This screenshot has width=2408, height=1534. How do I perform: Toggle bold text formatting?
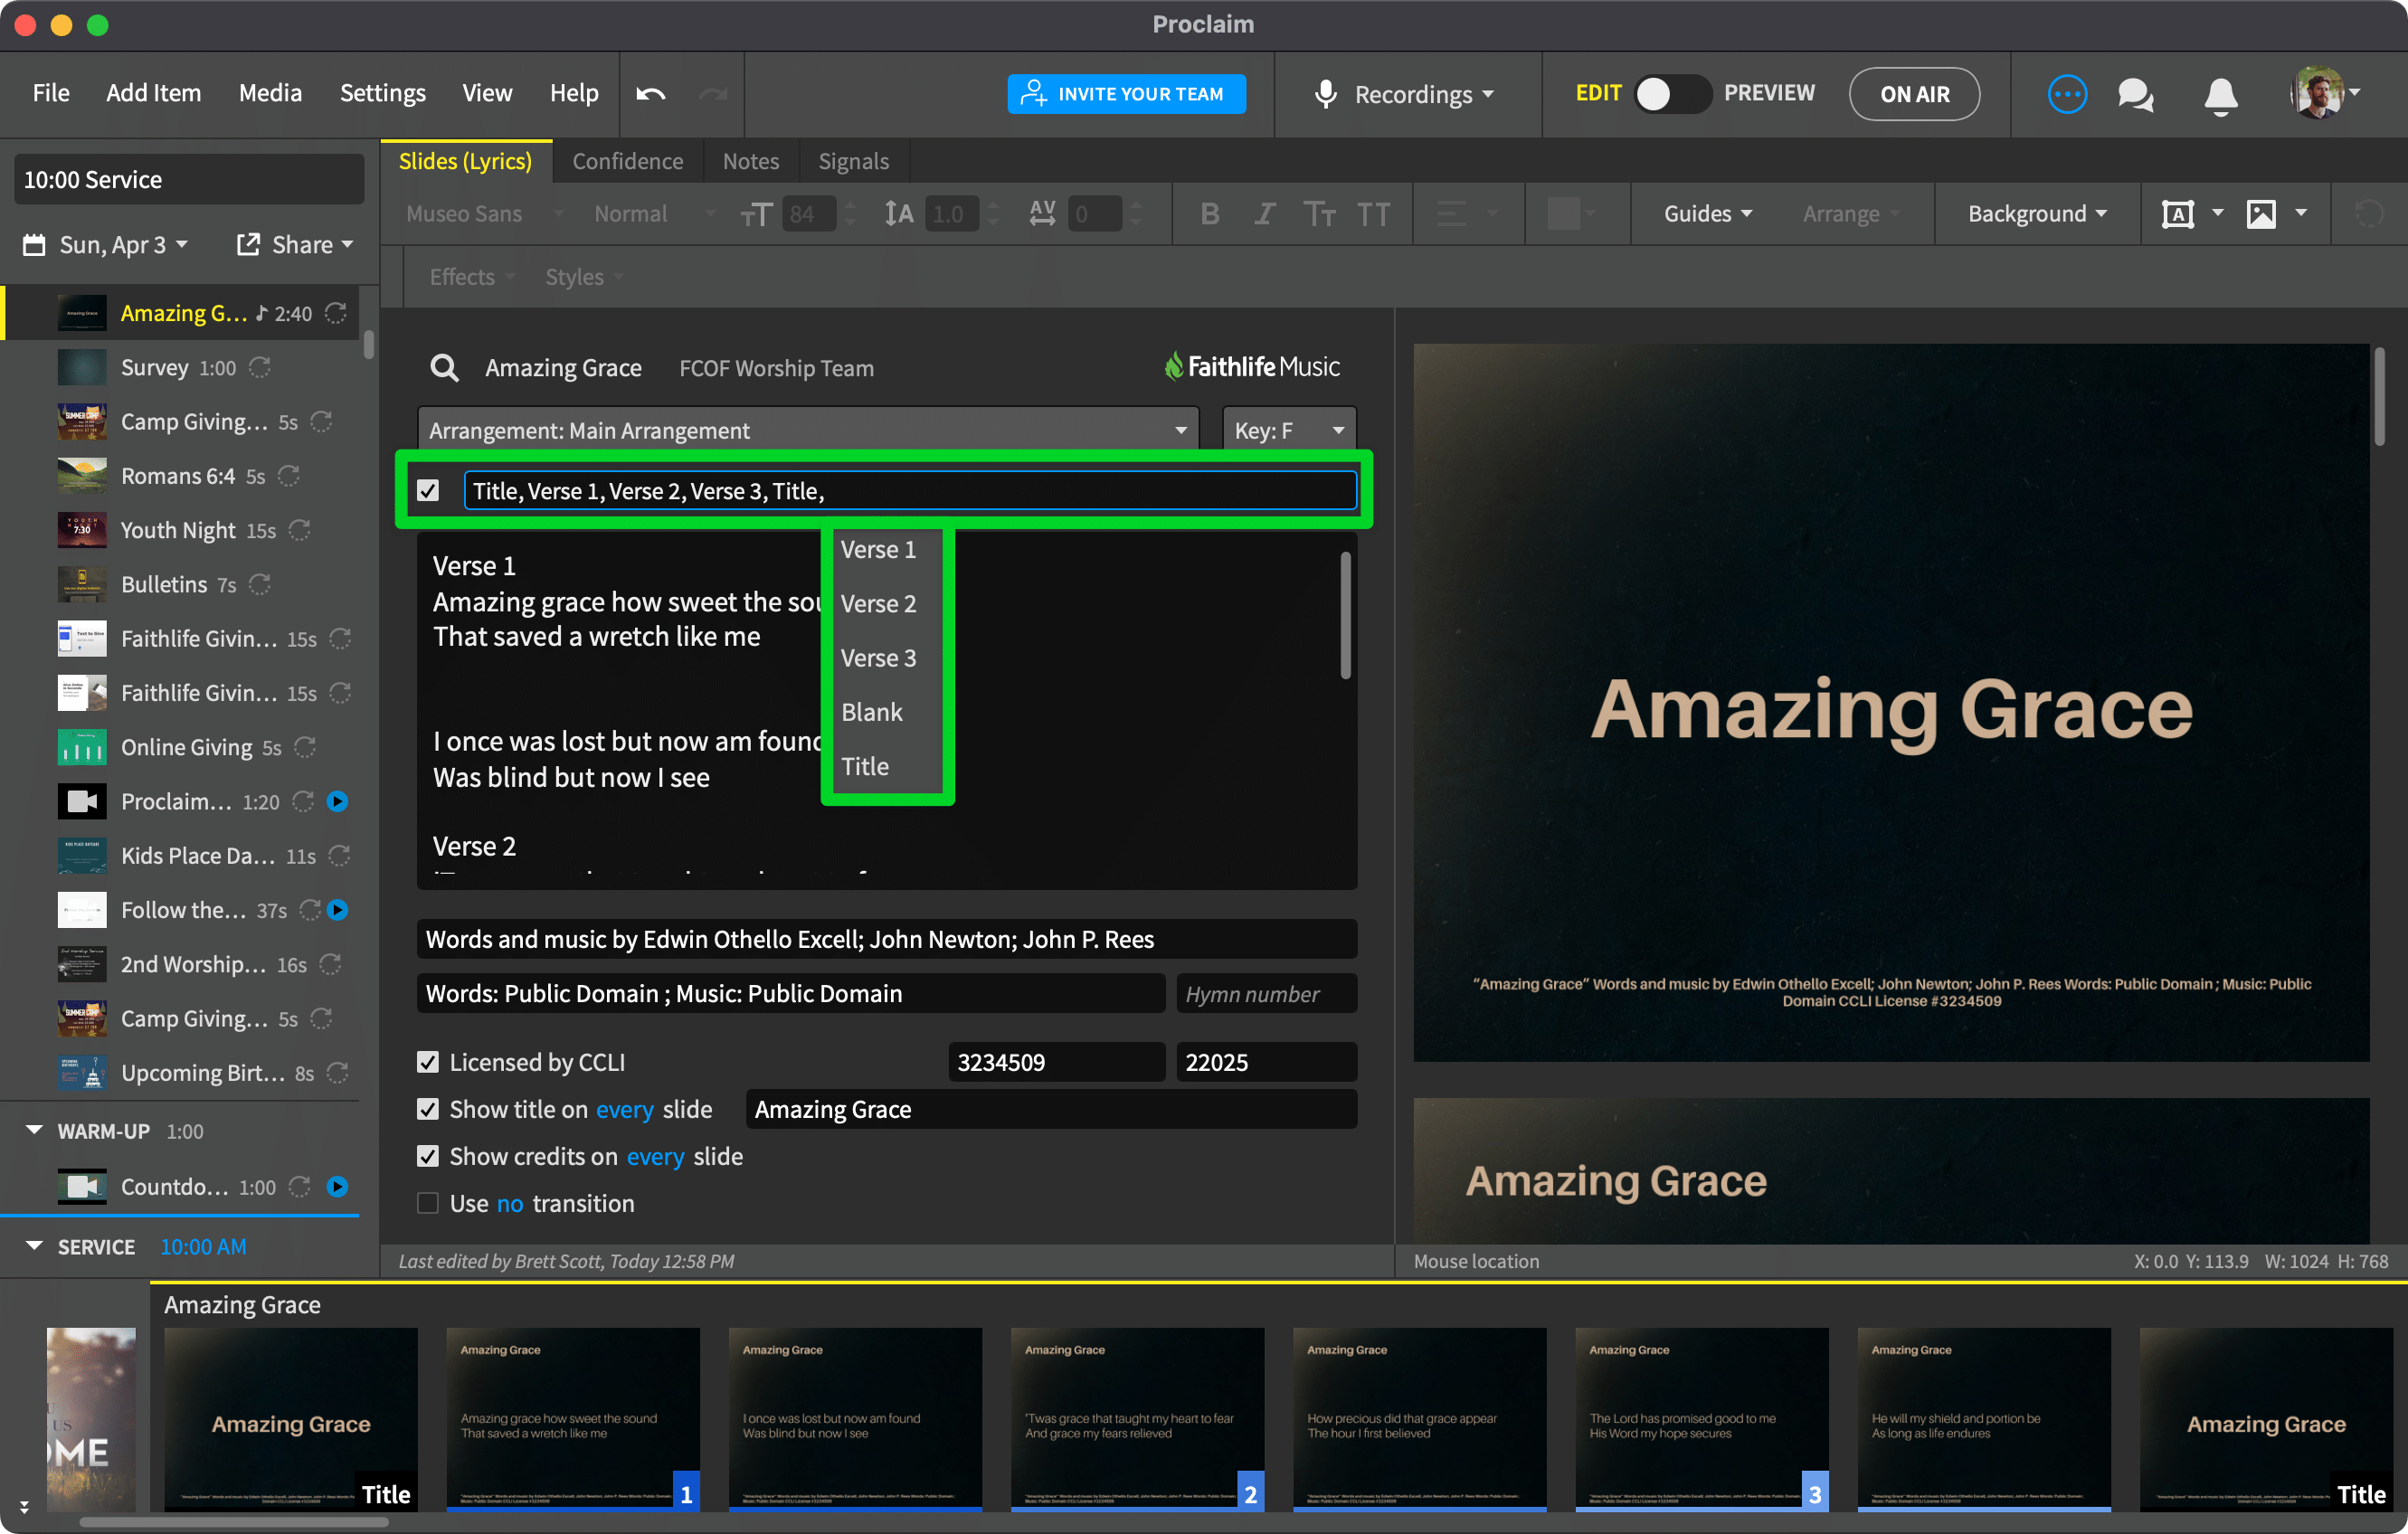[1209, 214]
